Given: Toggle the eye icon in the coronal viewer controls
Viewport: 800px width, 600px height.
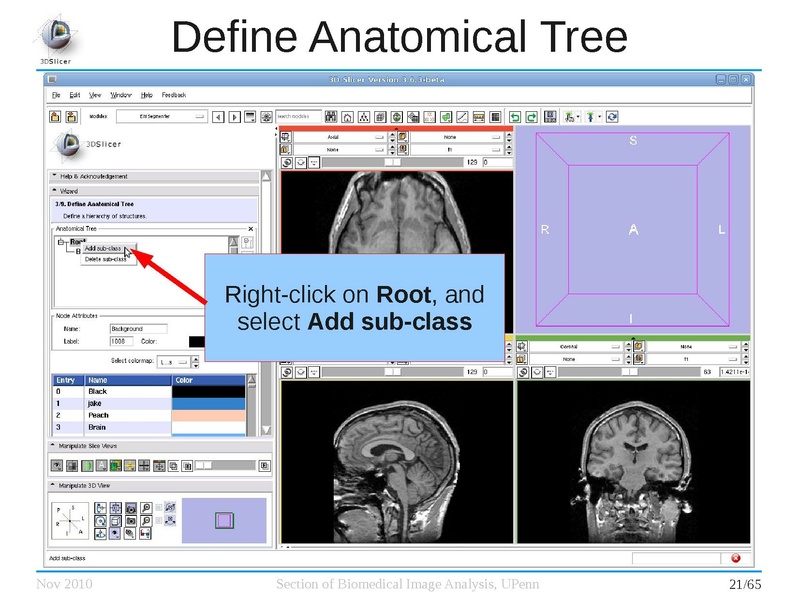Looking at the screenshot, I should coord(536,372).
